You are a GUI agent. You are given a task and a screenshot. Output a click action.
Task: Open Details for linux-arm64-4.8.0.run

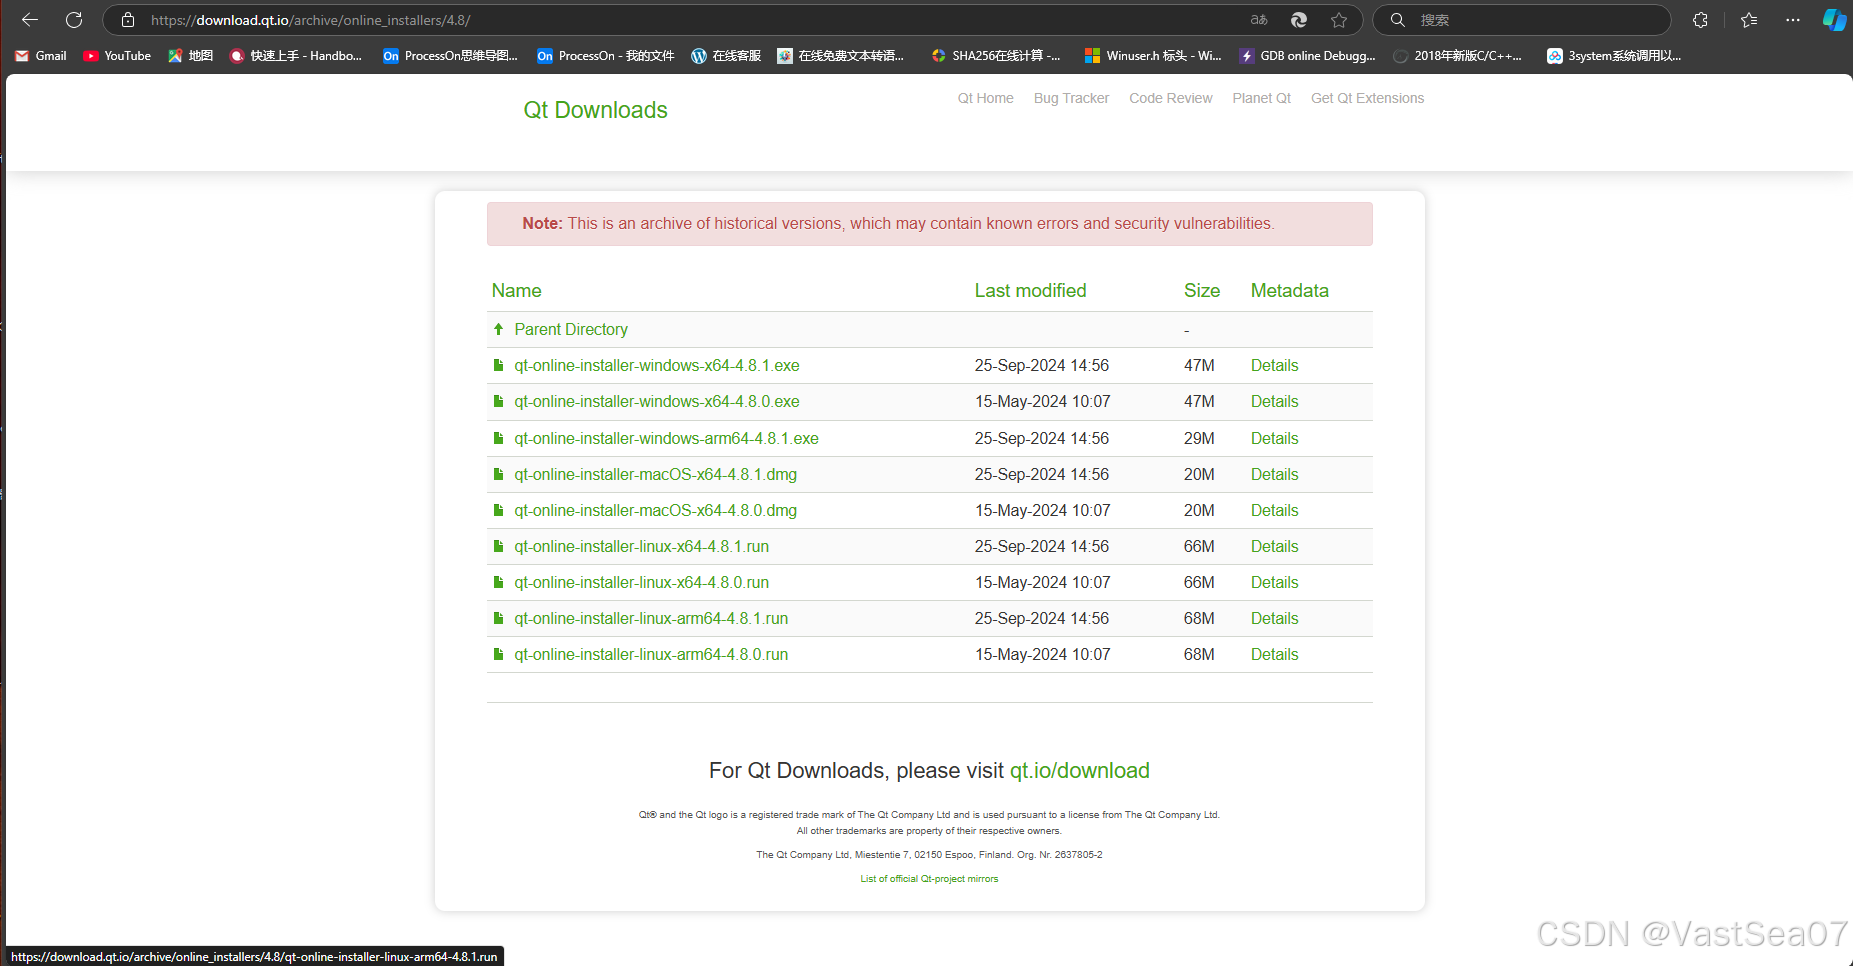click(x=1274, y=654)
